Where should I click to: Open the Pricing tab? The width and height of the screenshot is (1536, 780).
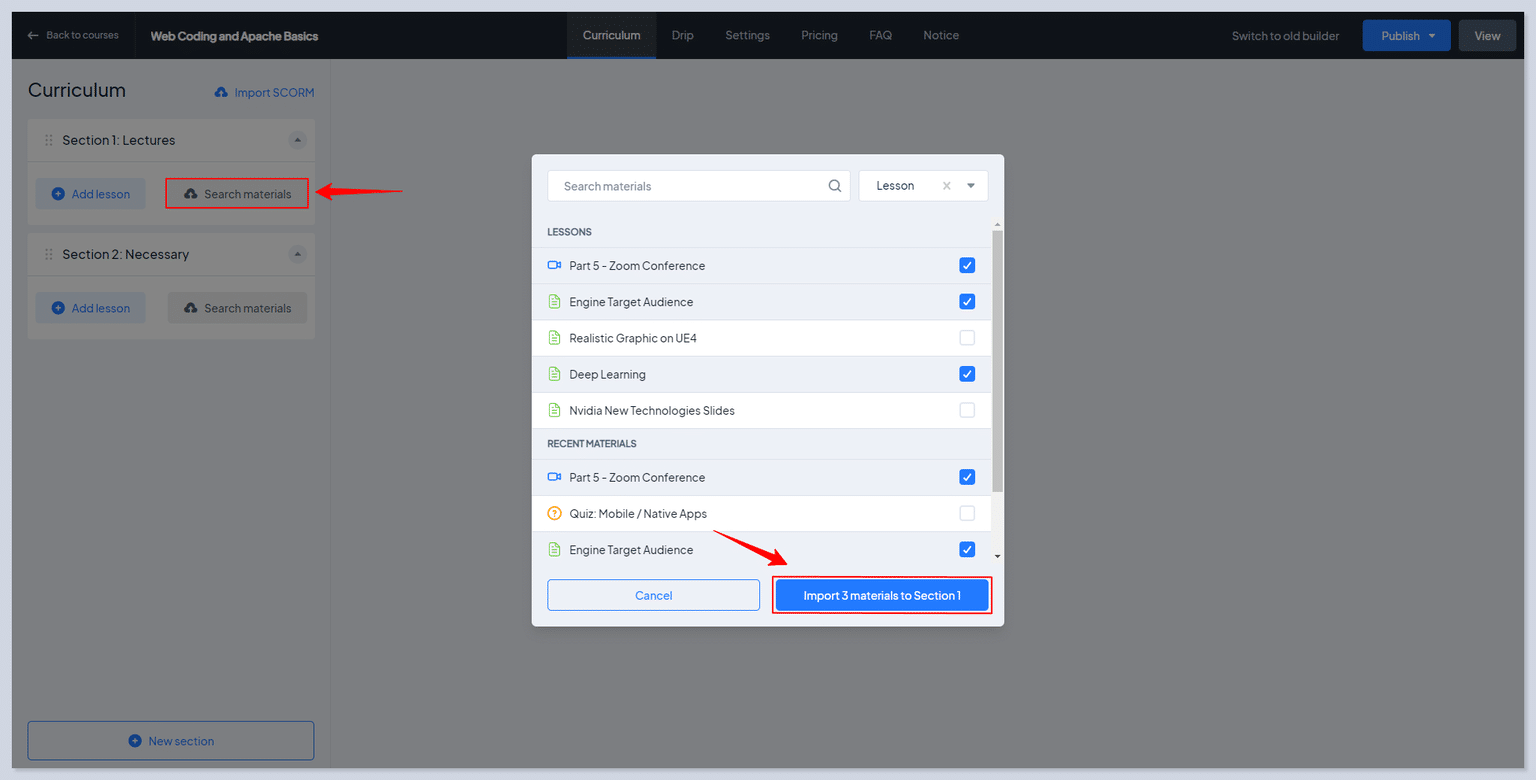819,35
